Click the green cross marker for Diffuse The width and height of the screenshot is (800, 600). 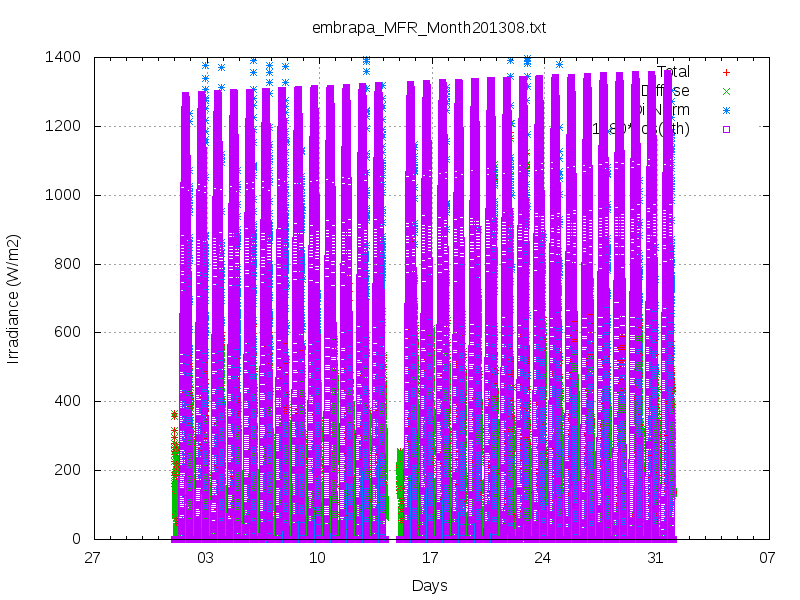[x=727, y=91]
